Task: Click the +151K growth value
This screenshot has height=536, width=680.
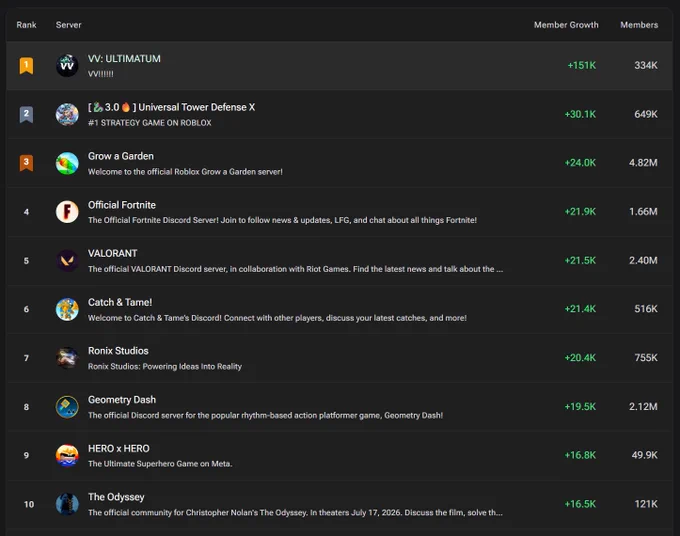Action: point(582,65)
